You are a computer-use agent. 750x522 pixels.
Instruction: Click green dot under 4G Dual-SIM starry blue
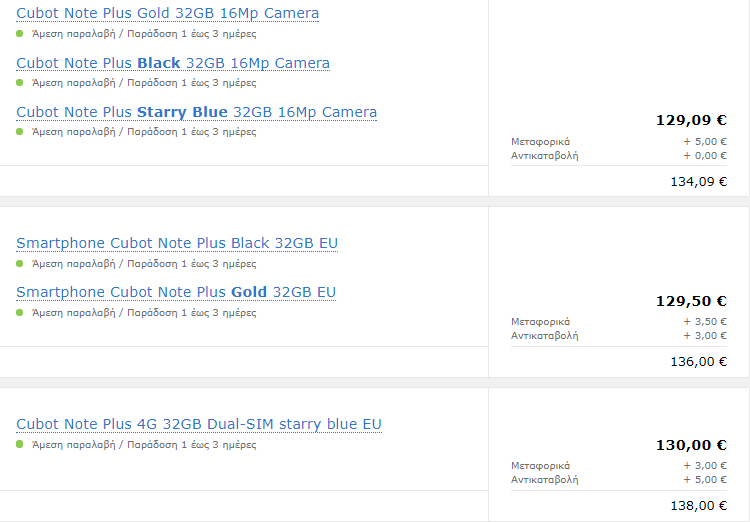click(x=20, y=444)
